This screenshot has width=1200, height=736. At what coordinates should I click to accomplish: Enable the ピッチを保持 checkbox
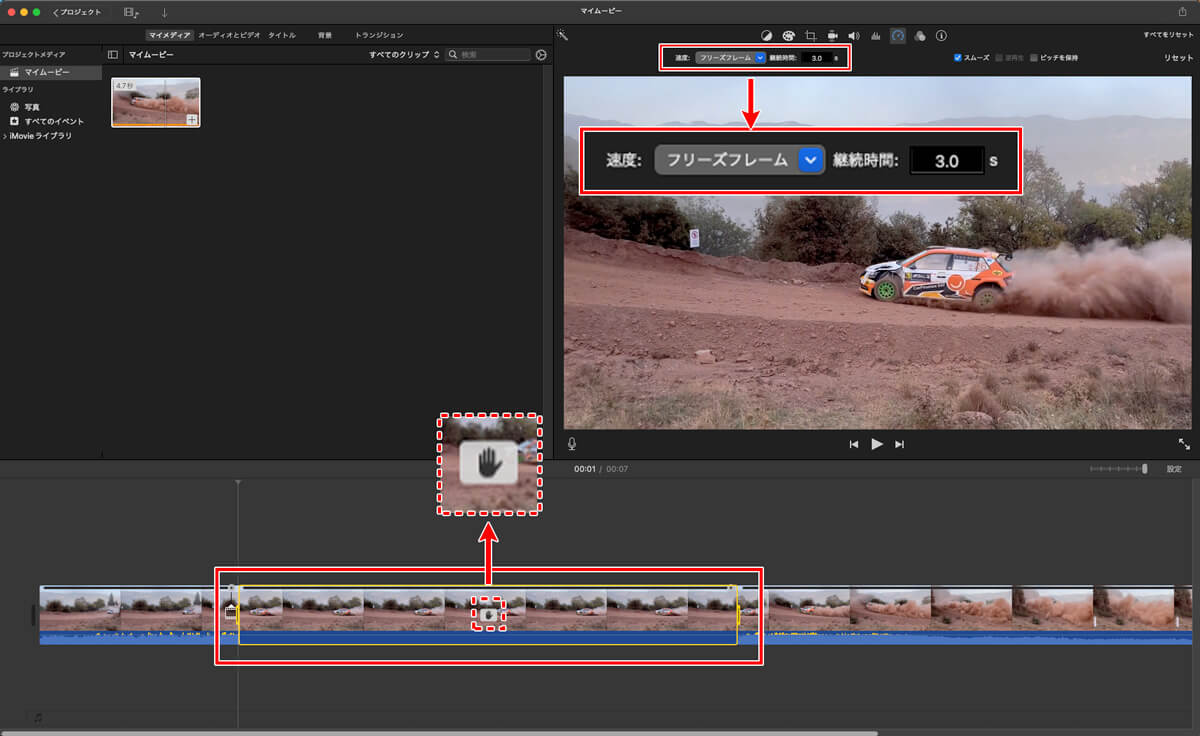[1034, 58]
